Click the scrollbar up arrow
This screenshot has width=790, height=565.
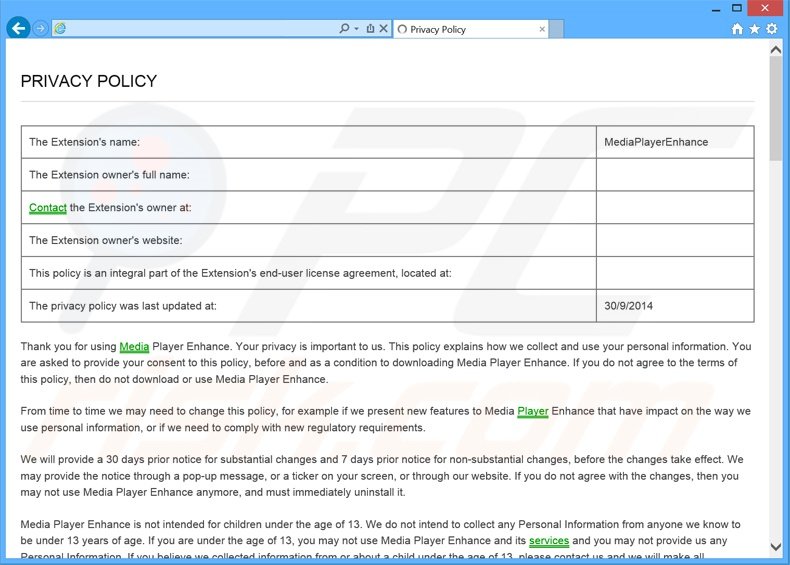tap(776, 50)
